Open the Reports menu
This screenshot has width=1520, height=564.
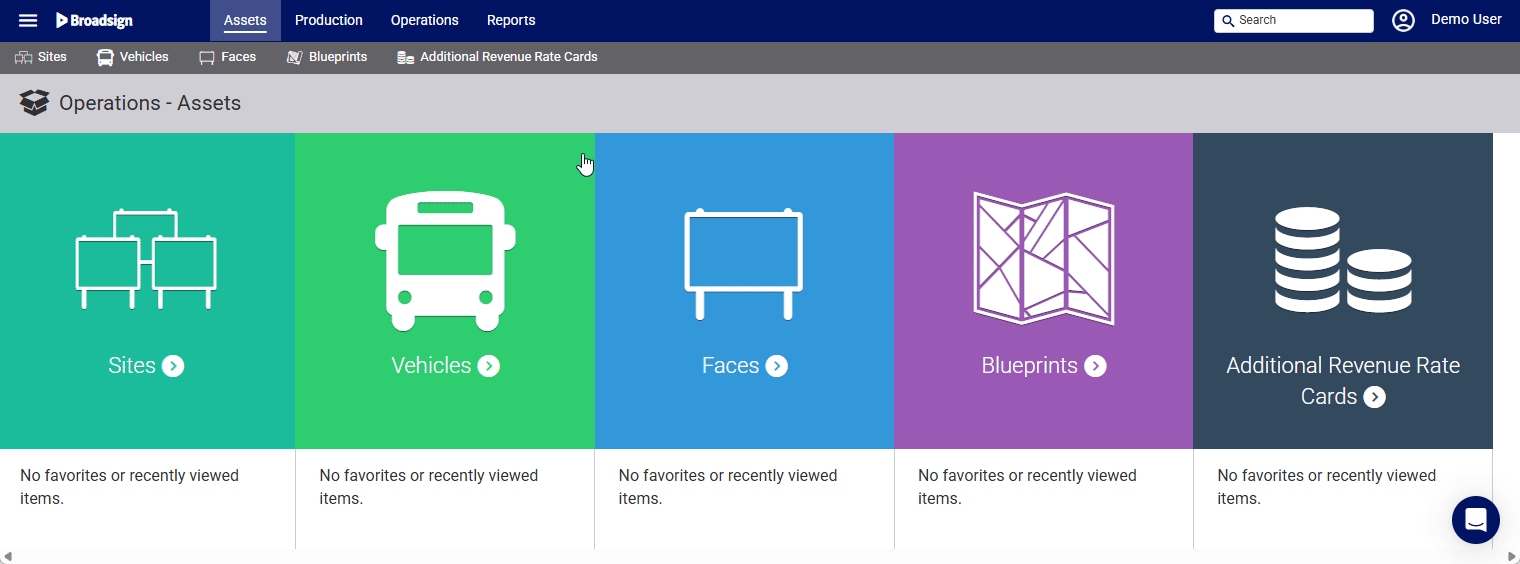[x=511, y=20]
